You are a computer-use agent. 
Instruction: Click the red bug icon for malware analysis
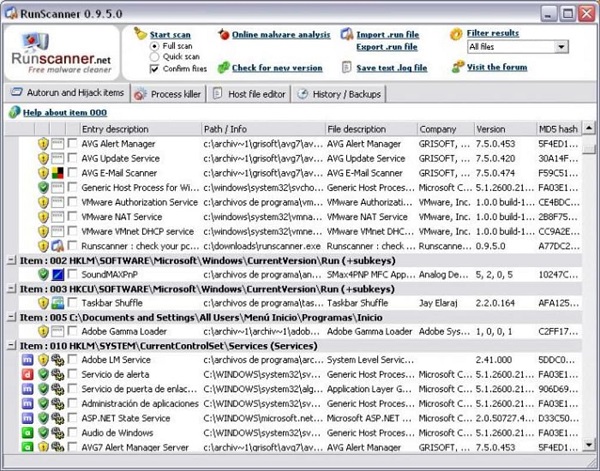tap(224, 34)
